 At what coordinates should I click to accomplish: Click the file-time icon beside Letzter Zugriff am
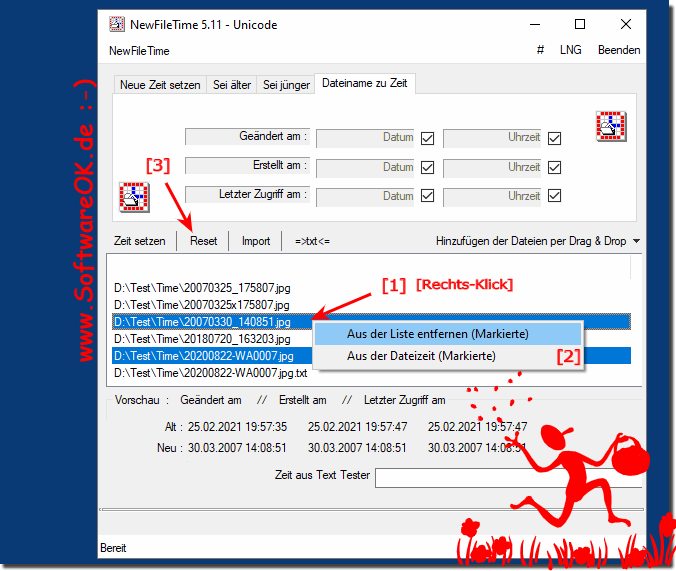(x=134, y=197)
